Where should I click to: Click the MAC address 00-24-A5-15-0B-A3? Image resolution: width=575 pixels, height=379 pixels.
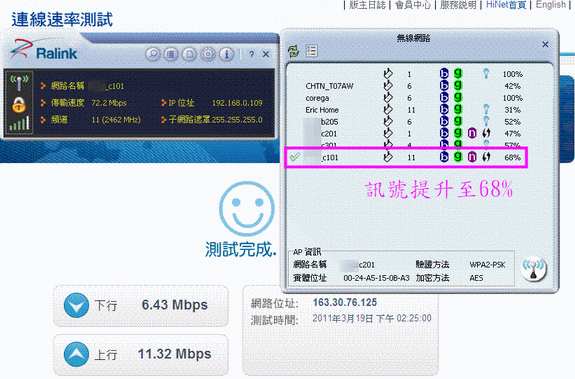pos(377,278)
